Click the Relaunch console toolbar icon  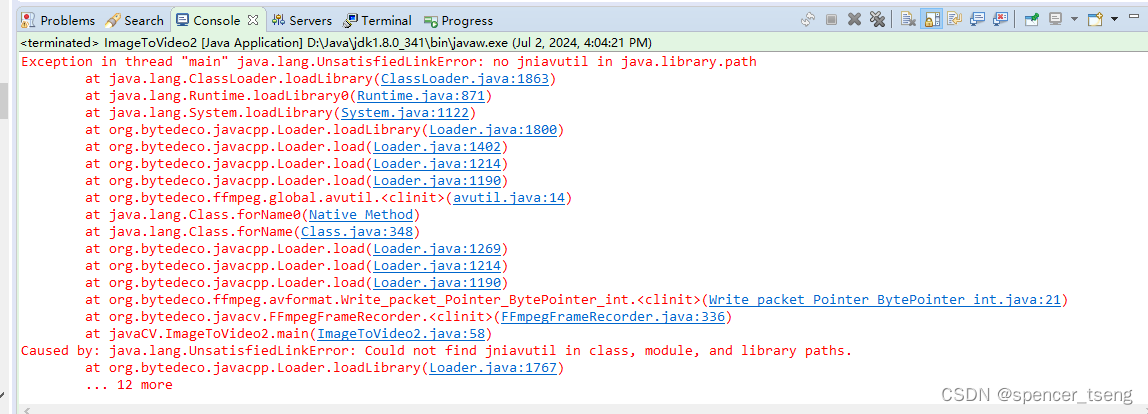point(808,20)
